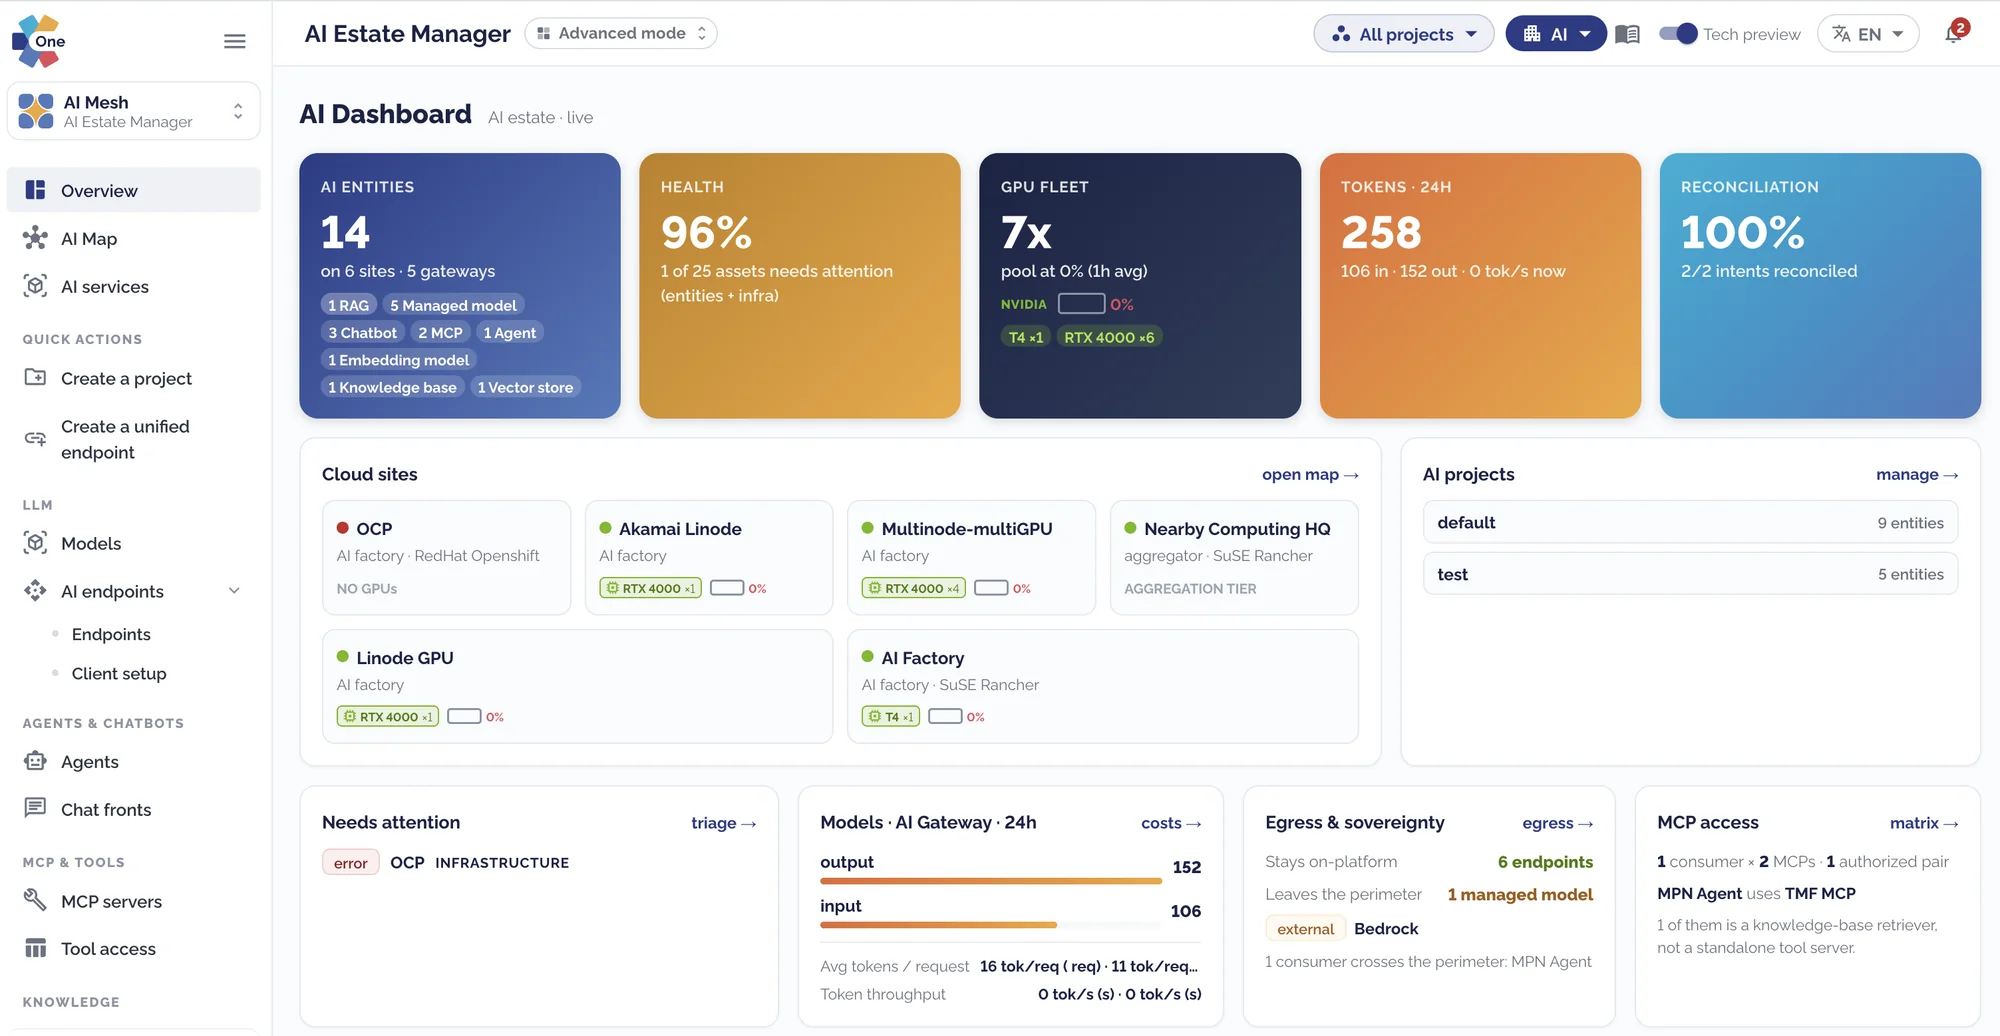This screenshot has width=2000, height=1036.
Task: Click the Chat fronts icon
Action: point(36,808)
